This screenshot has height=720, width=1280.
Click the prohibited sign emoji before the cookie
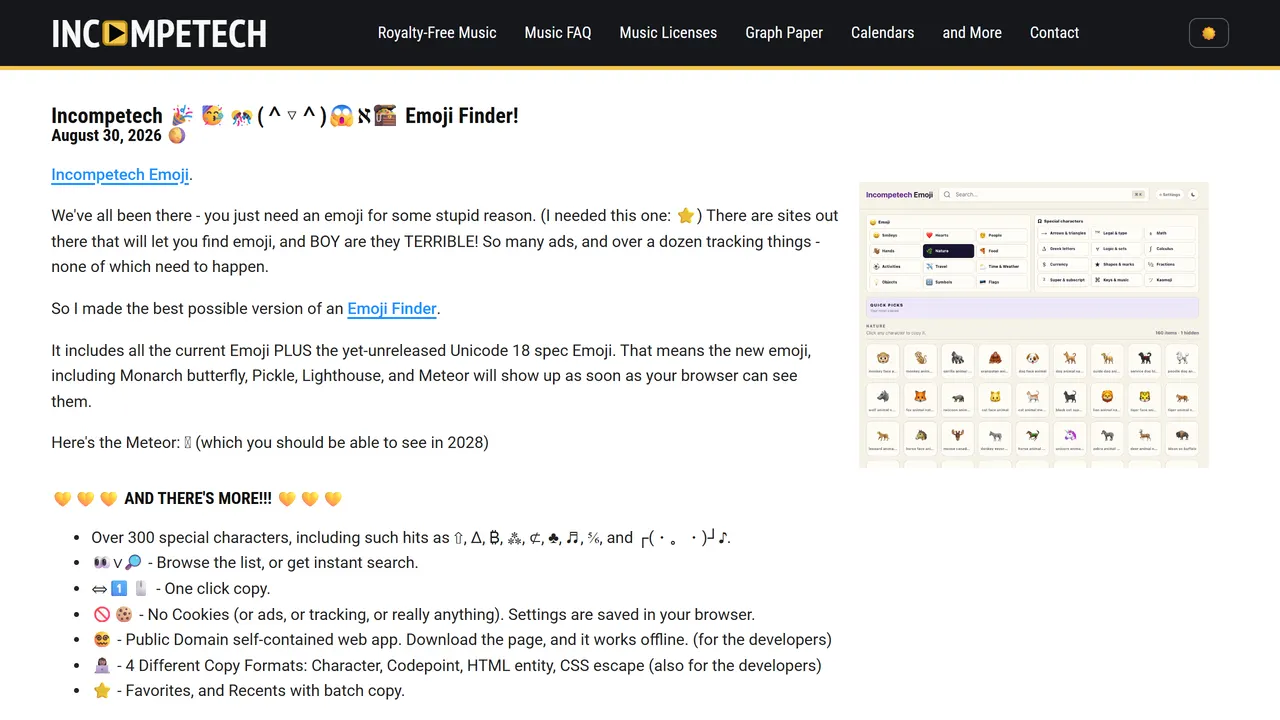(x=100, y=615)
